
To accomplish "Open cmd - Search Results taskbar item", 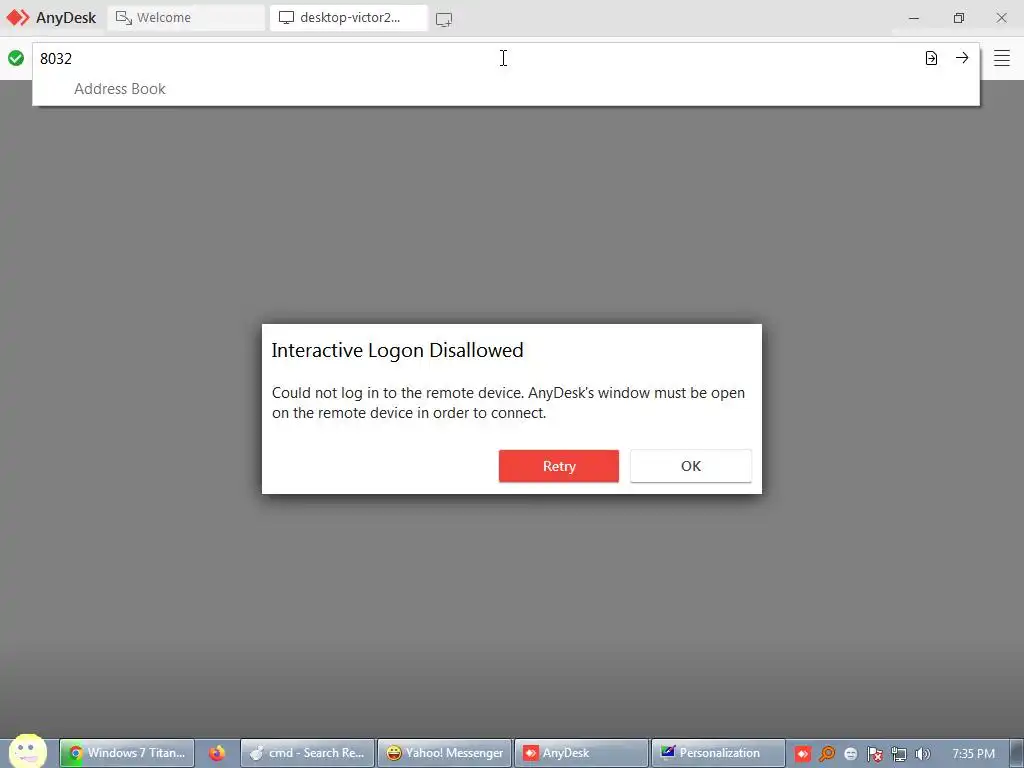I will [308, 753].
